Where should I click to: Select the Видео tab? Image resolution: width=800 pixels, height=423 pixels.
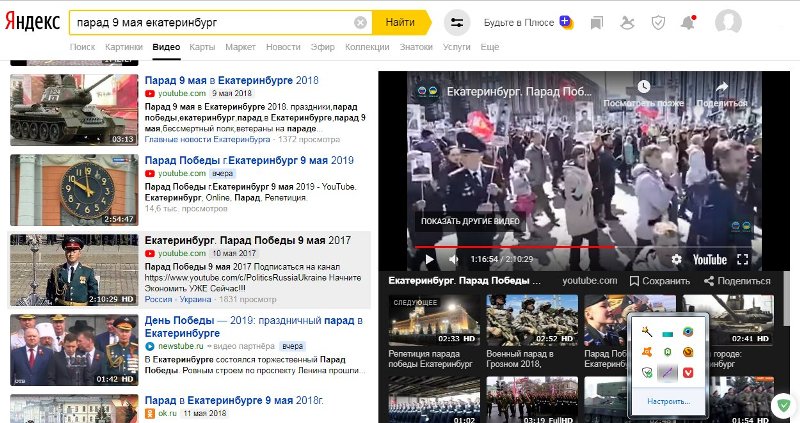click(166, 47)
